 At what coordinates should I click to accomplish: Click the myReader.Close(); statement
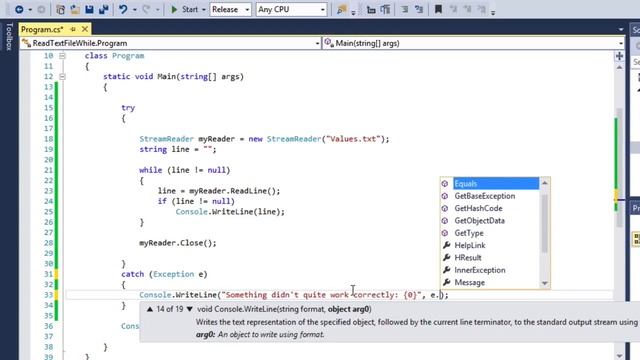(x=178, y=243)
